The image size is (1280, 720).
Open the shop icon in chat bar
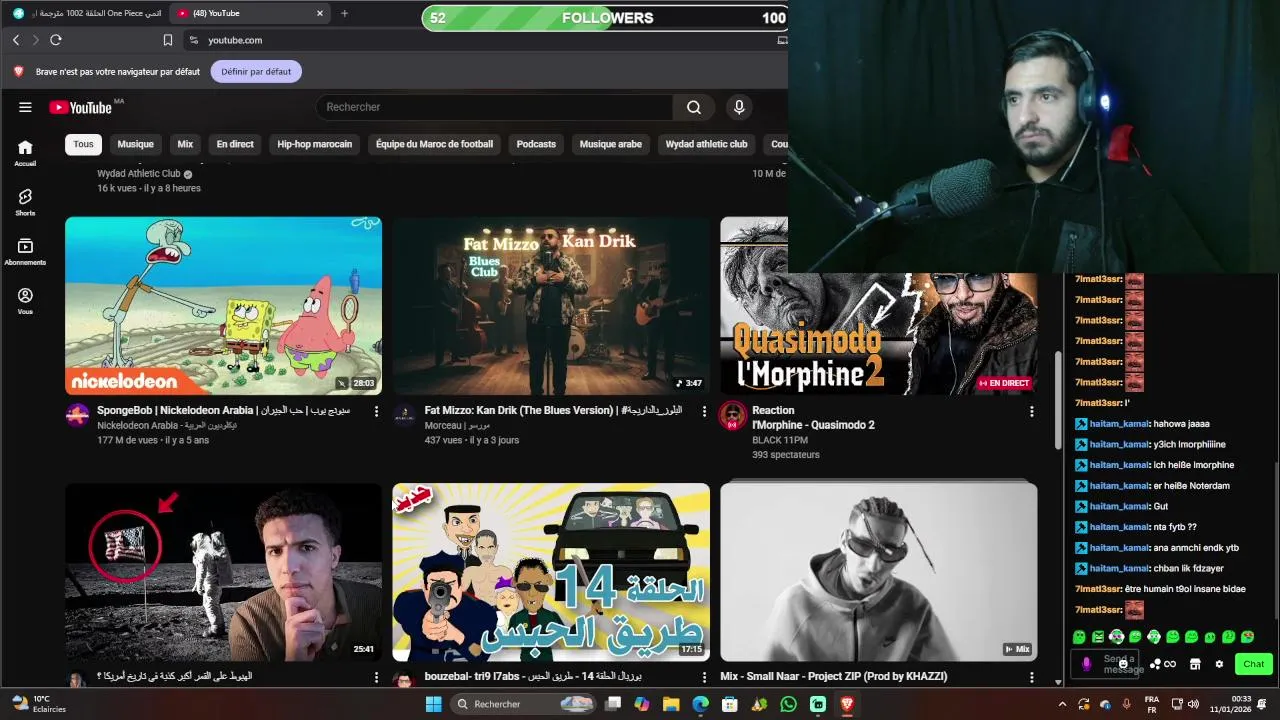[x=1194, y=664]
